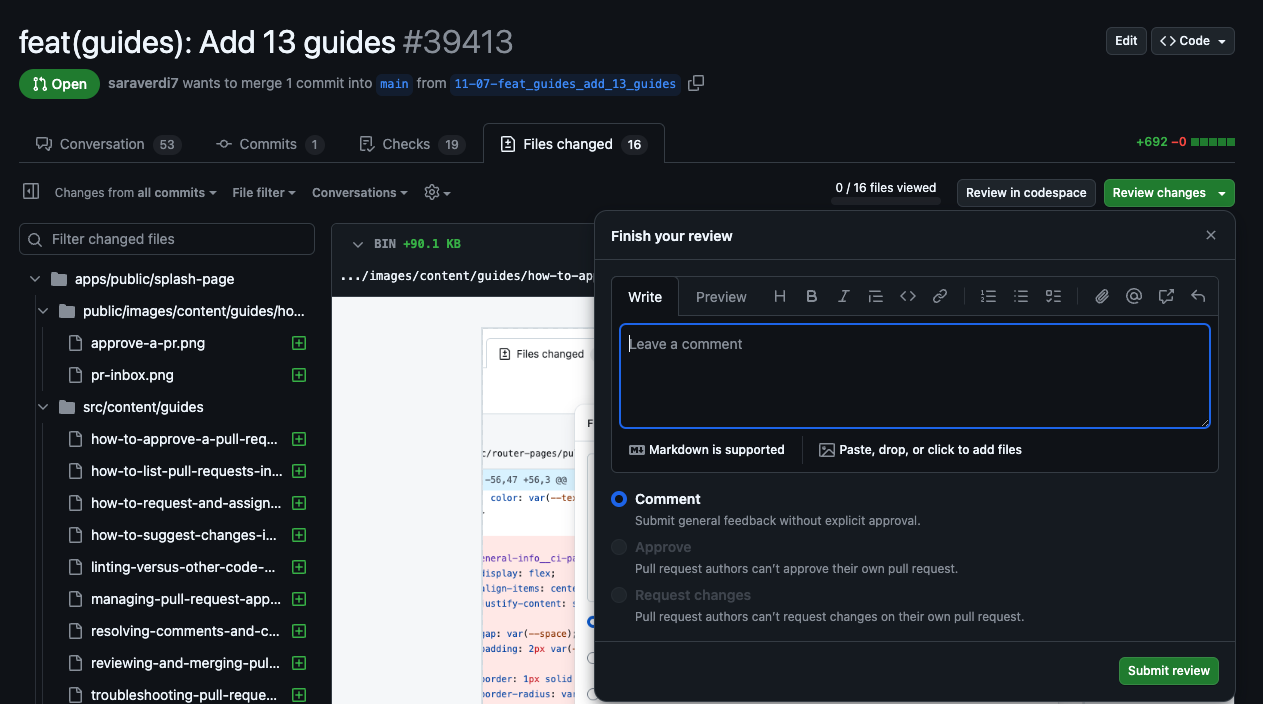Insert a numbered list

[x=988, y=296]
